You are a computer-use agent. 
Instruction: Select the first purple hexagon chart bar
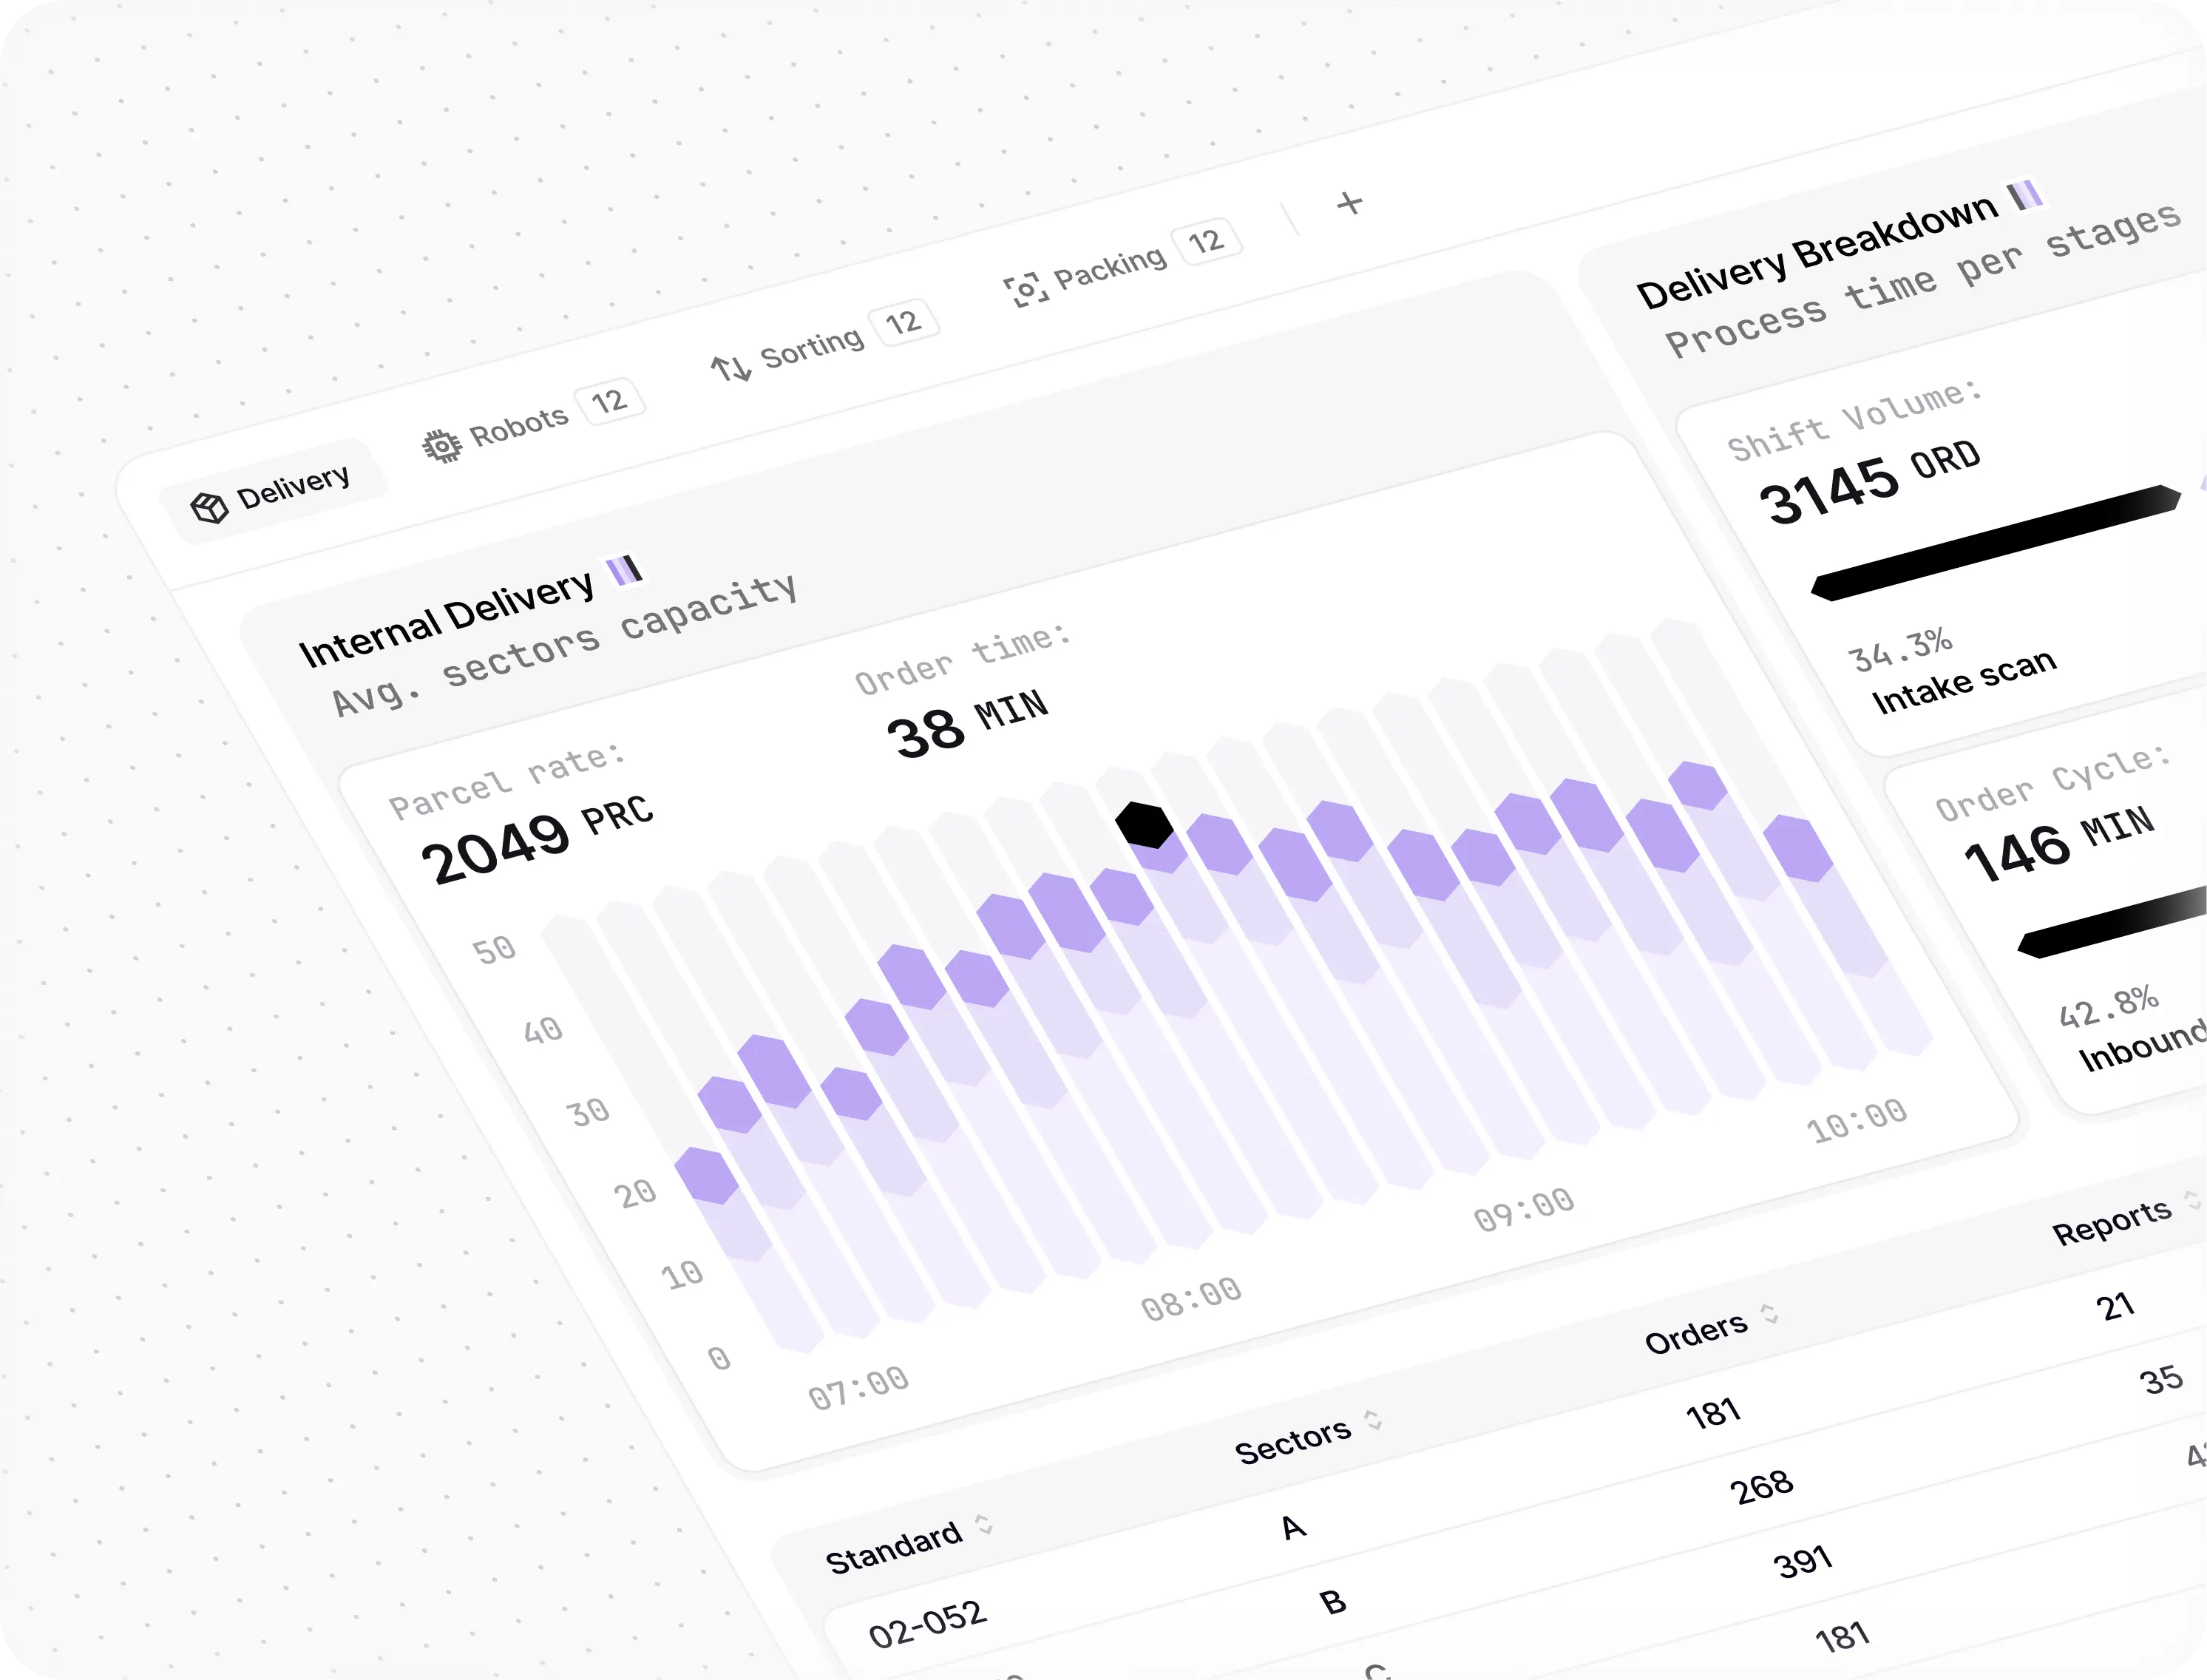pyautogui.click(x=706, y=1175)
